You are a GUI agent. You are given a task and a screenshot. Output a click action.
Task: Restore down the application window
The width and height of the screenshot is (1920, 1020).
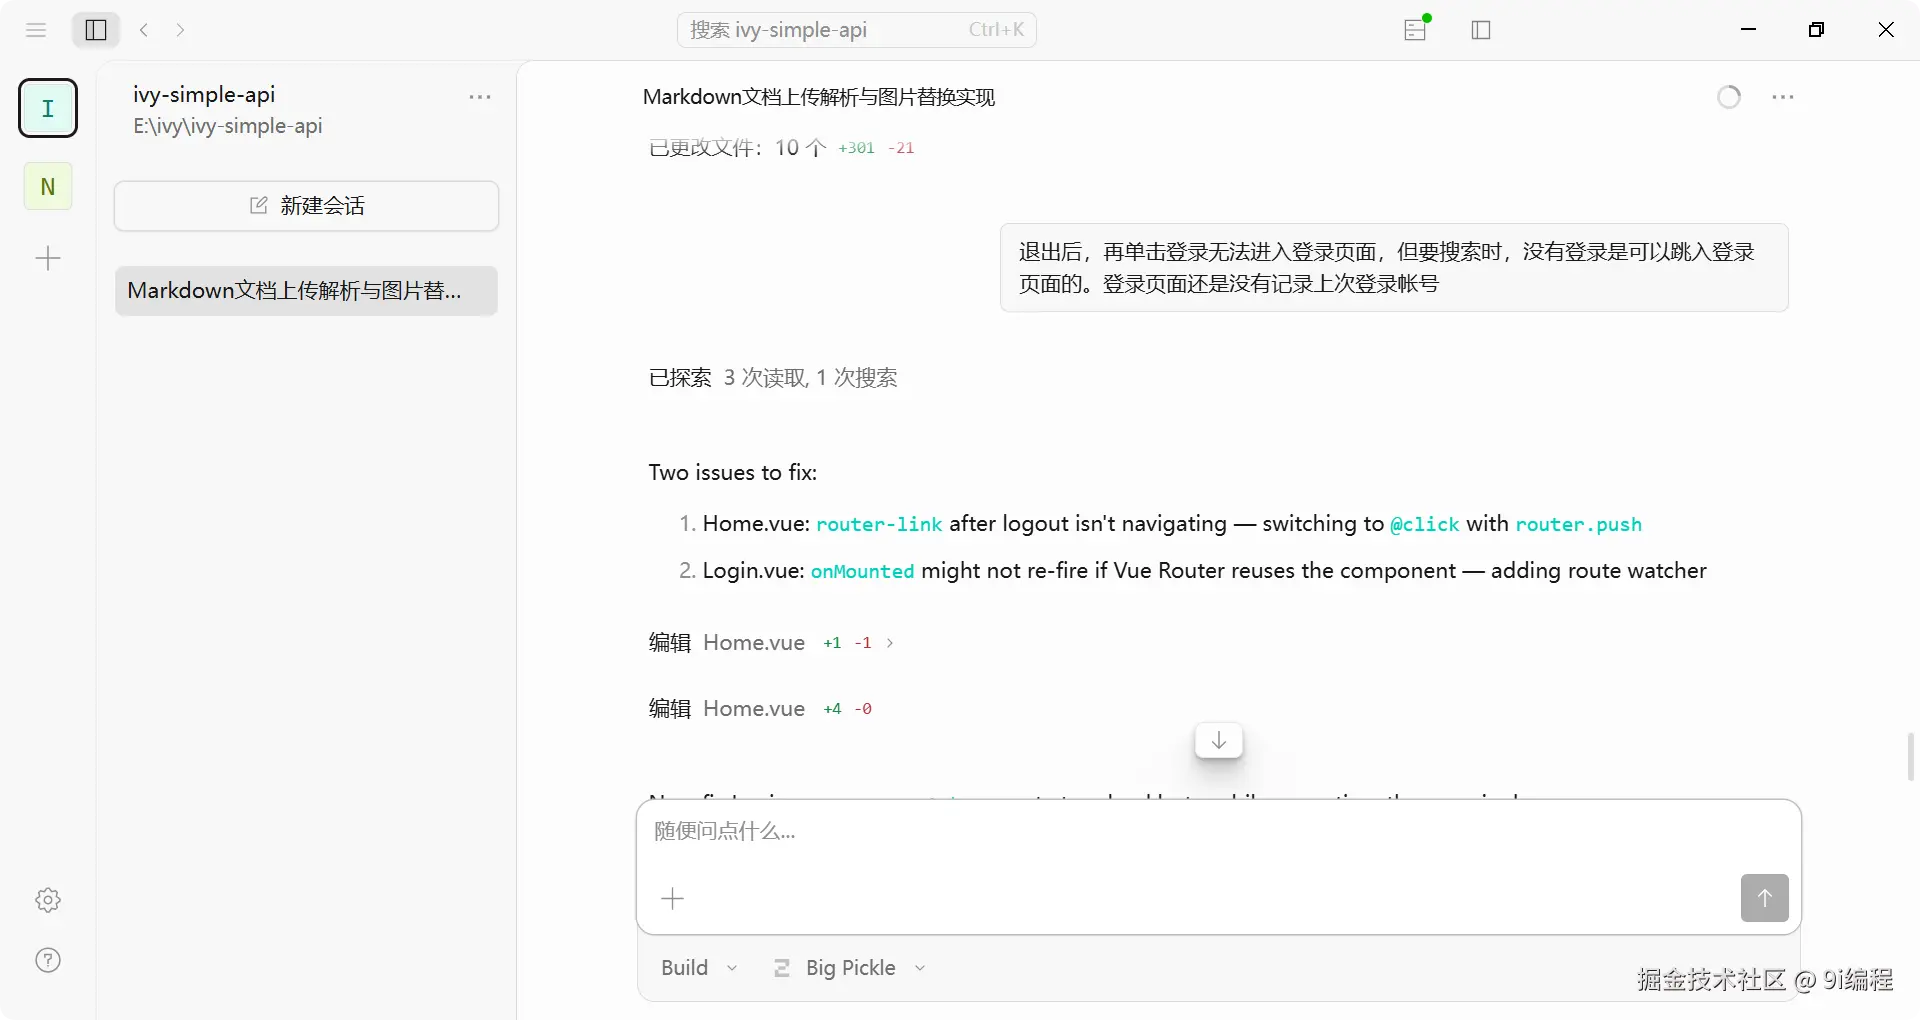(x=1817, y=30)
